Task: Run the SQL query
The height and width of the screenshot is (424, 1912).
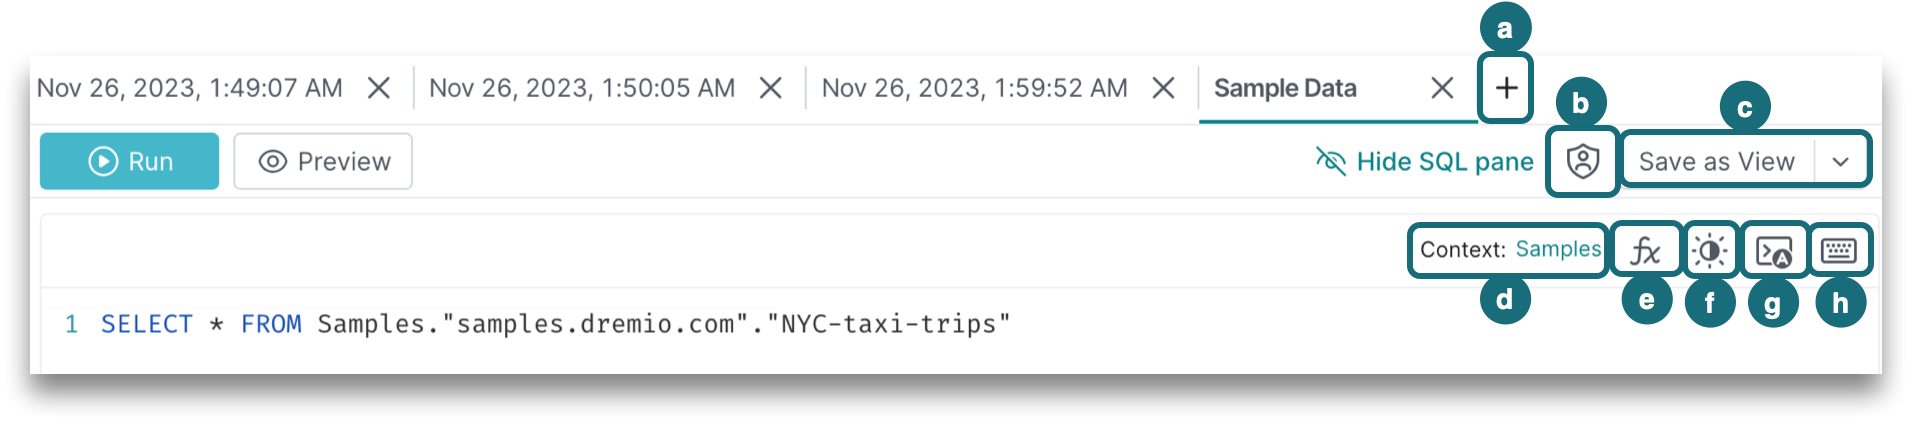Action: pyautogui.click(x=130, y=161)
